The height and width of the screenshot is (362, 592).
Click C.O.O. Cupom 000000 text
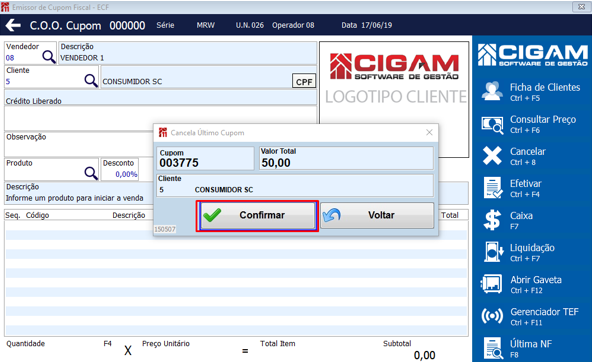click(88, 26)
